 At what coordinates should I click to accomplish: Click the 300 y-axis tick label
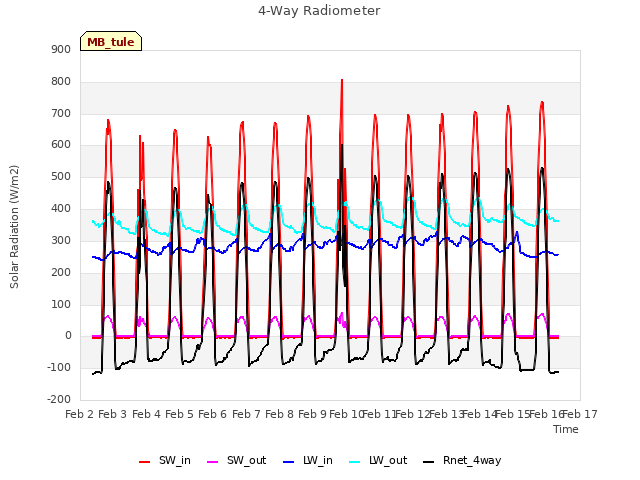pos(61,240)
